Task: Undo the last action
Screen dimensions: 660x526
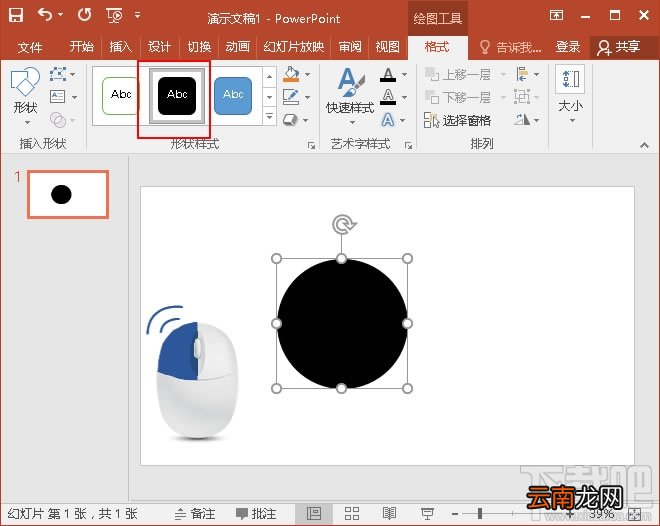Action: tap(45, 15)
